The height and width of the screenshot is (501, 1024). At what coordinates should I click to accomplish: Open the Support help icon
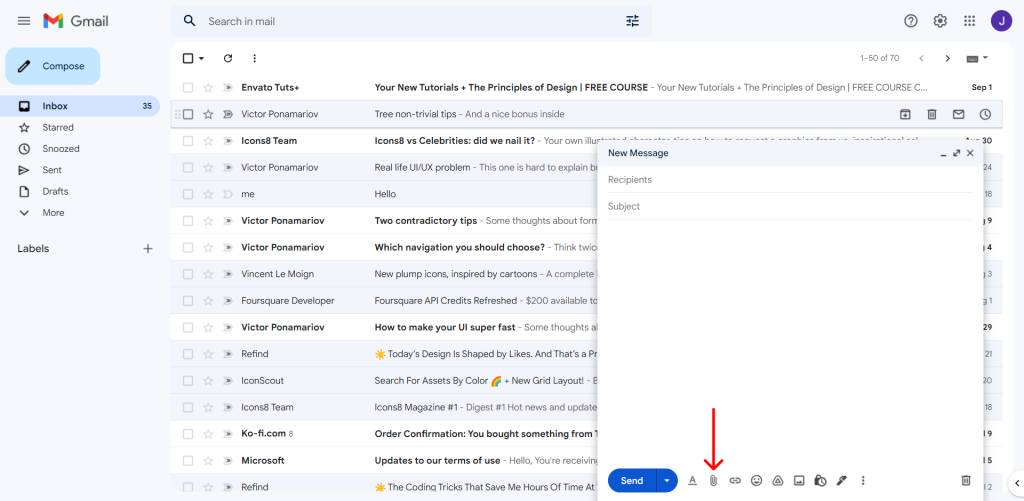(x=910, y=21)
